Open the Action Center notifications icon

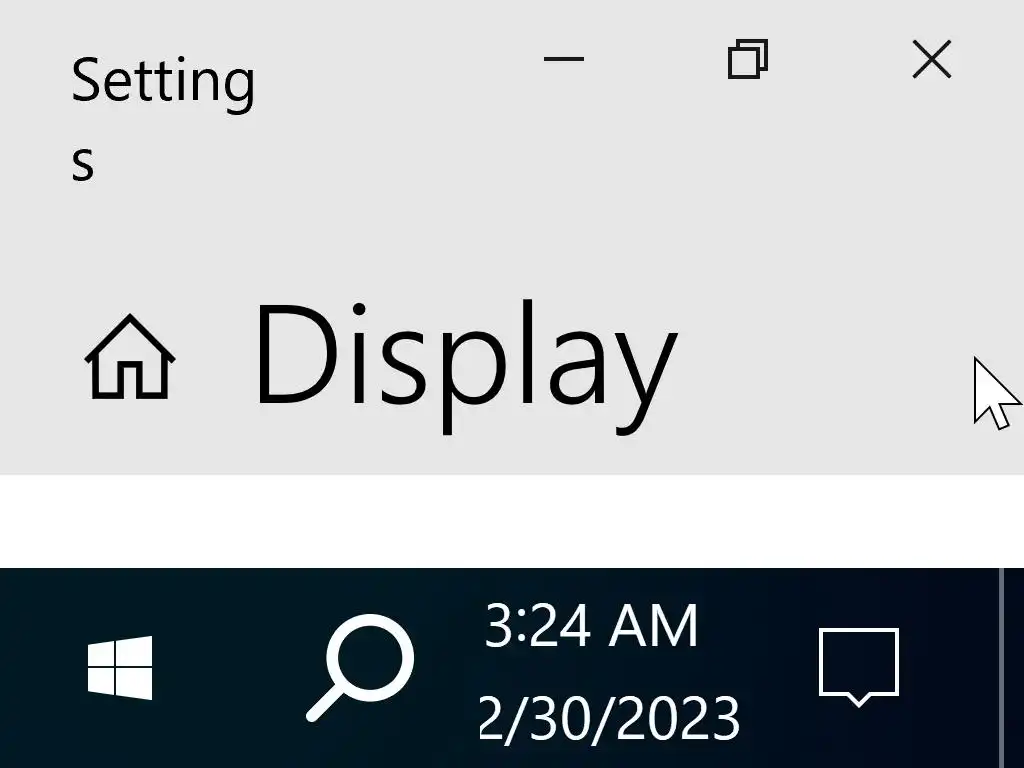859,667
